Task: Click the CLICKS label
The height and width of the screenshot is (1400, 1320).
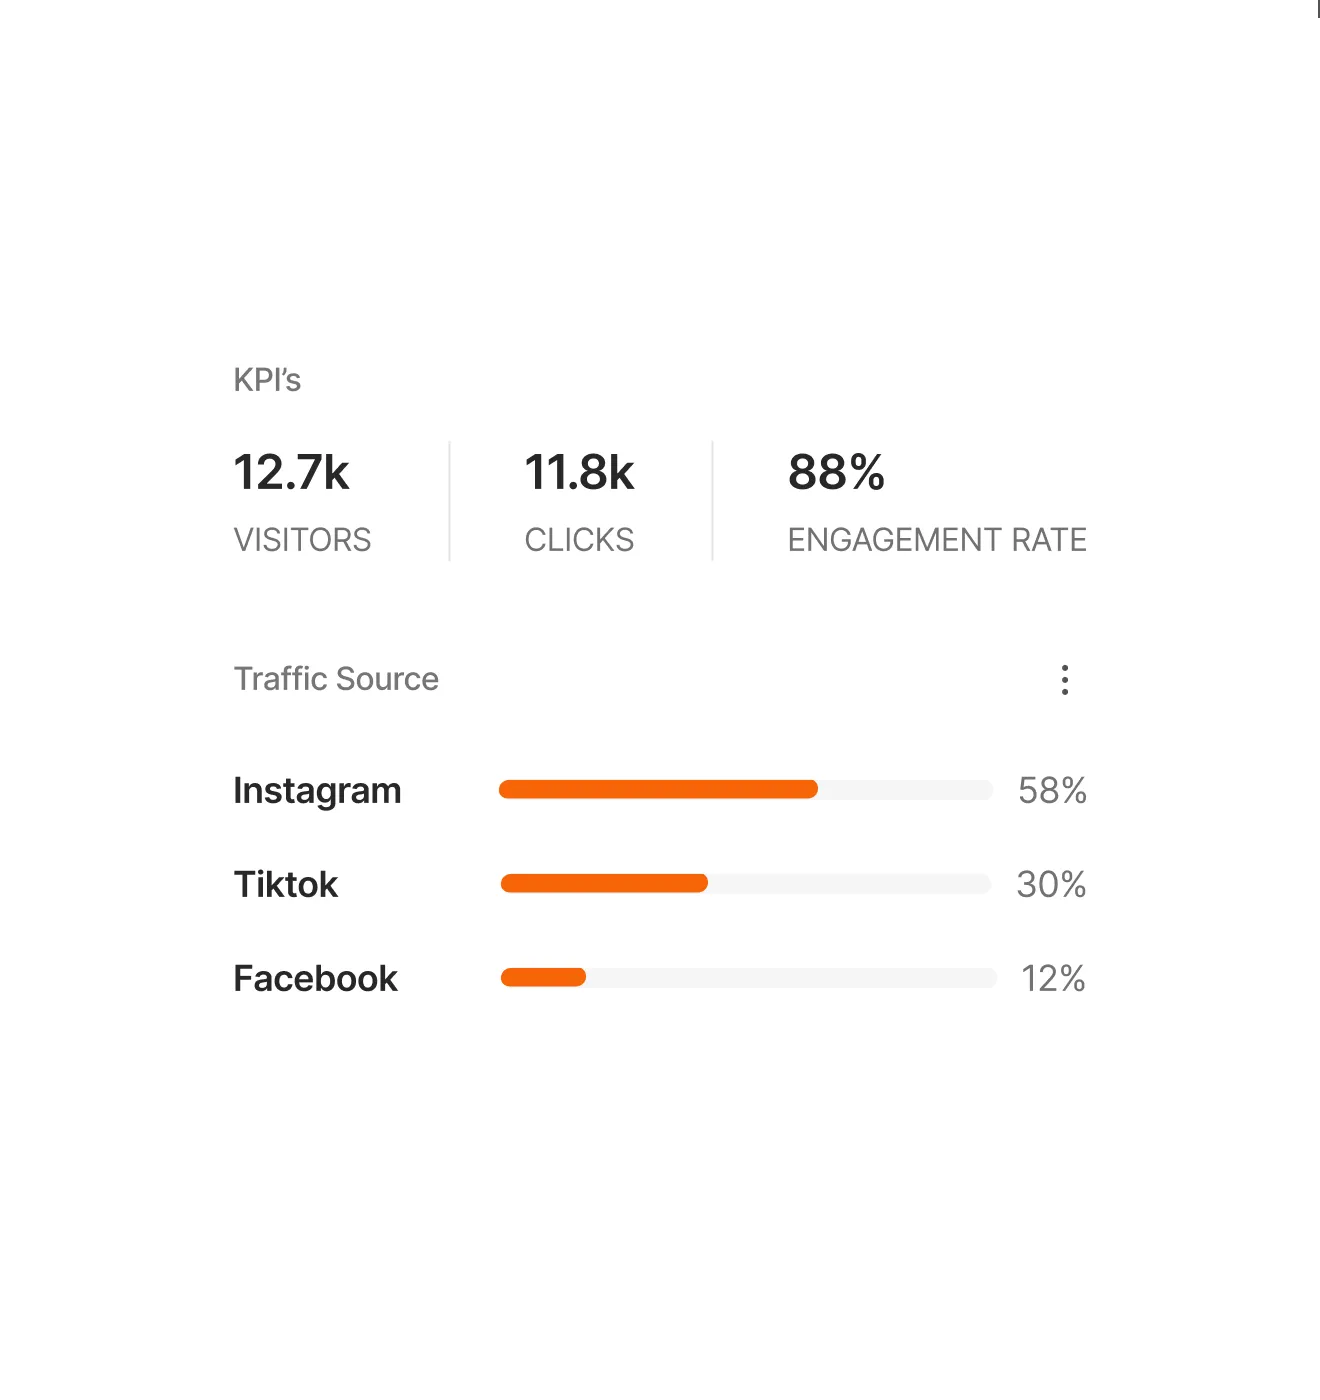Action: point(579,540)
